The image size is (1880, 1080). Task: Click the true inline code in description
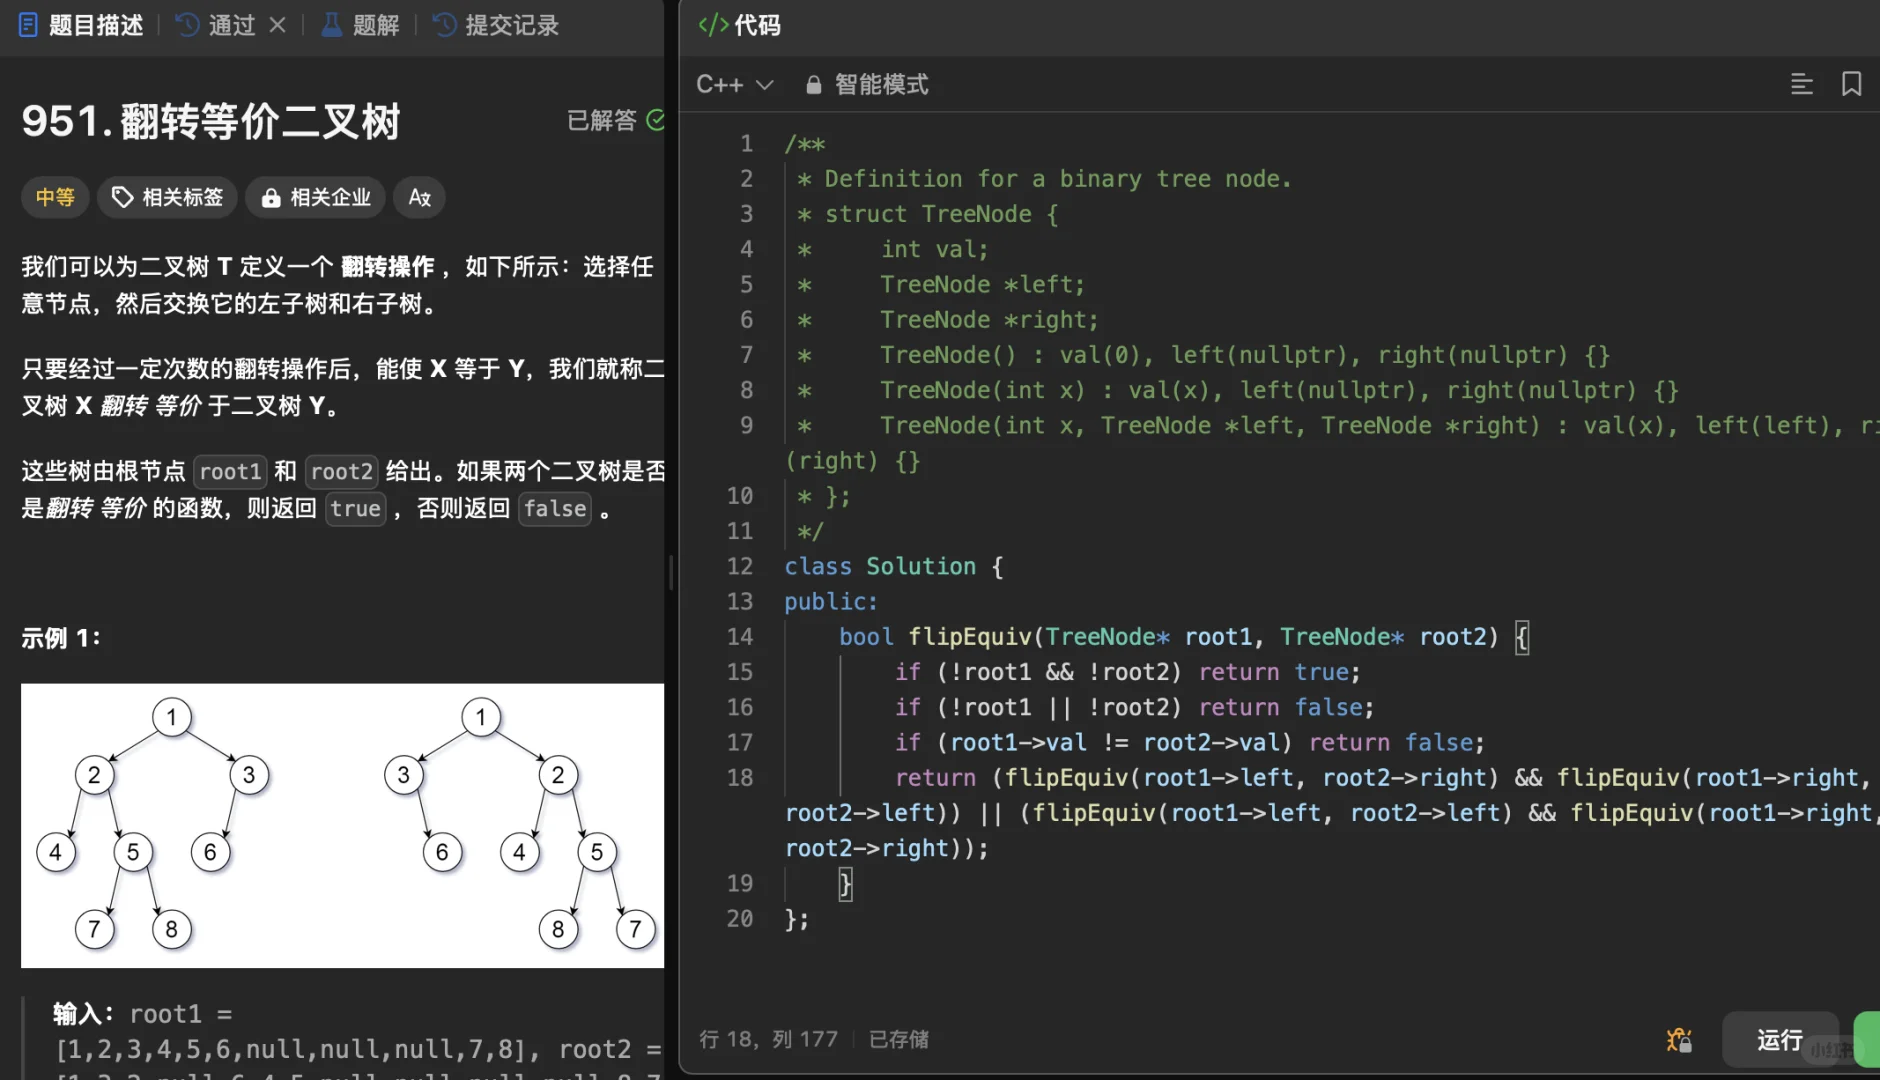(x=356, y=508)
